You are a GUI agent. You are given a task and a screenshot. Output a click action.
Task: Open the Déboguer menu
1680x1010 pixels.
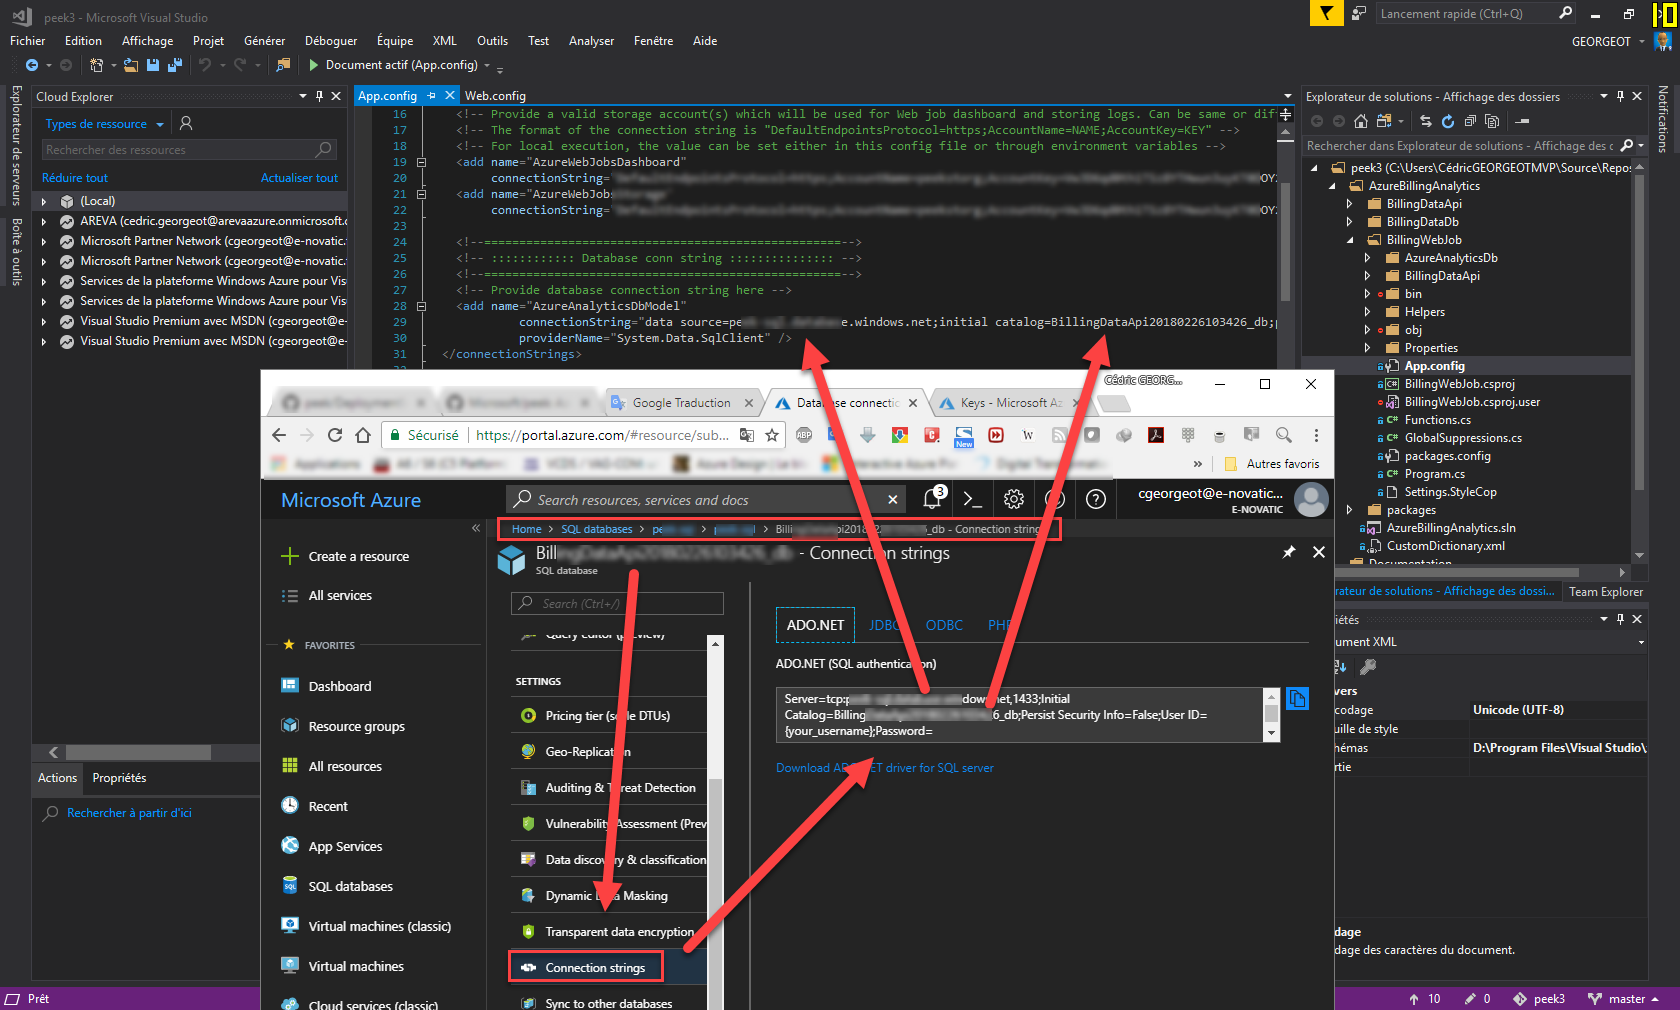[331, 41]
